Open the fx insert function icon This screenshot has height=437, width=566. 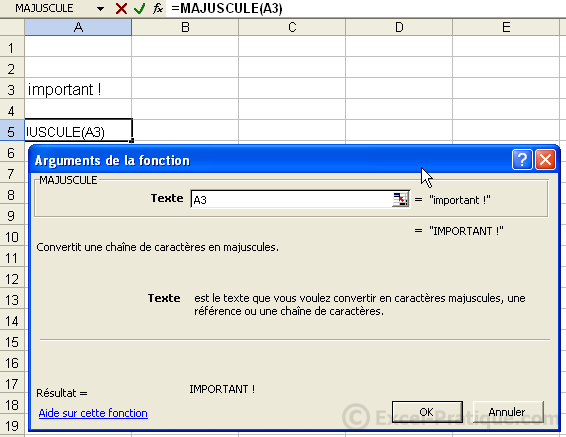coord(158,8)
